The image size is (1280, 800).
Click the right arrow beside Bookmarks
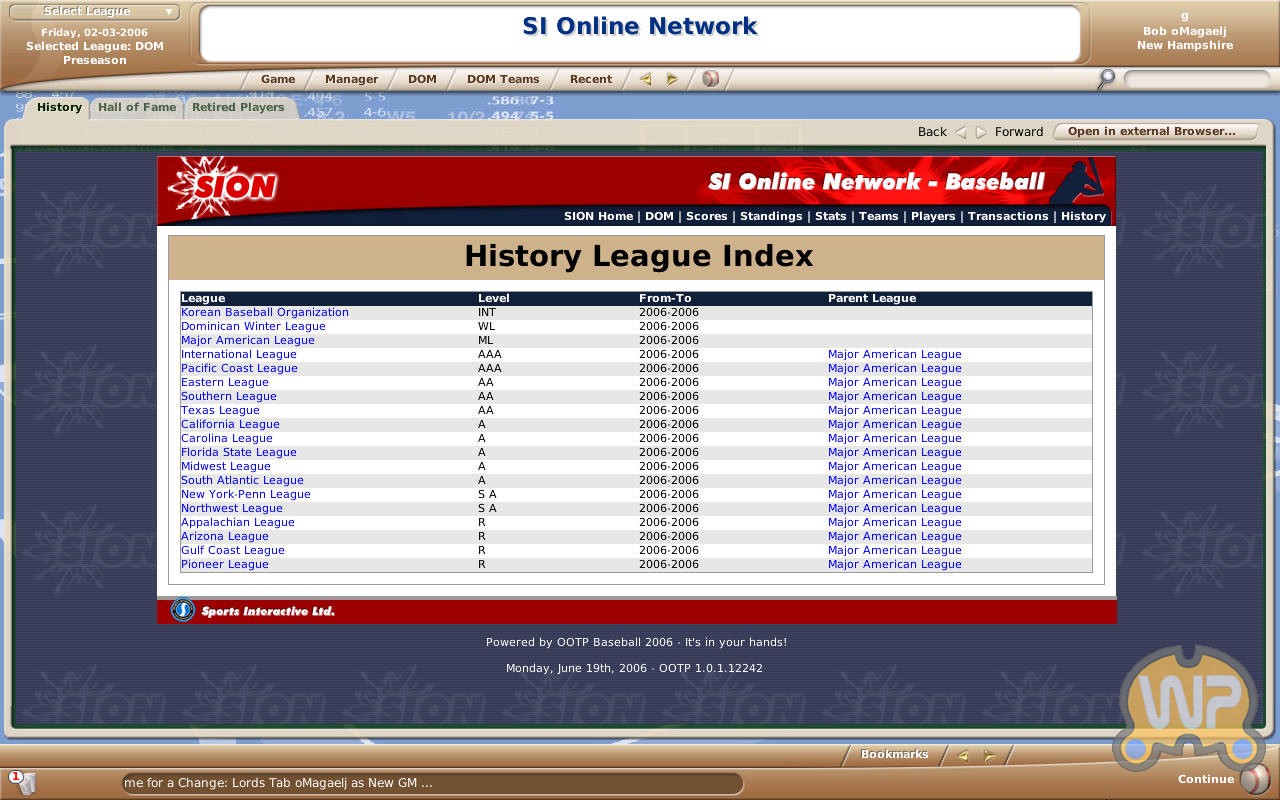(x=989, y=756)
